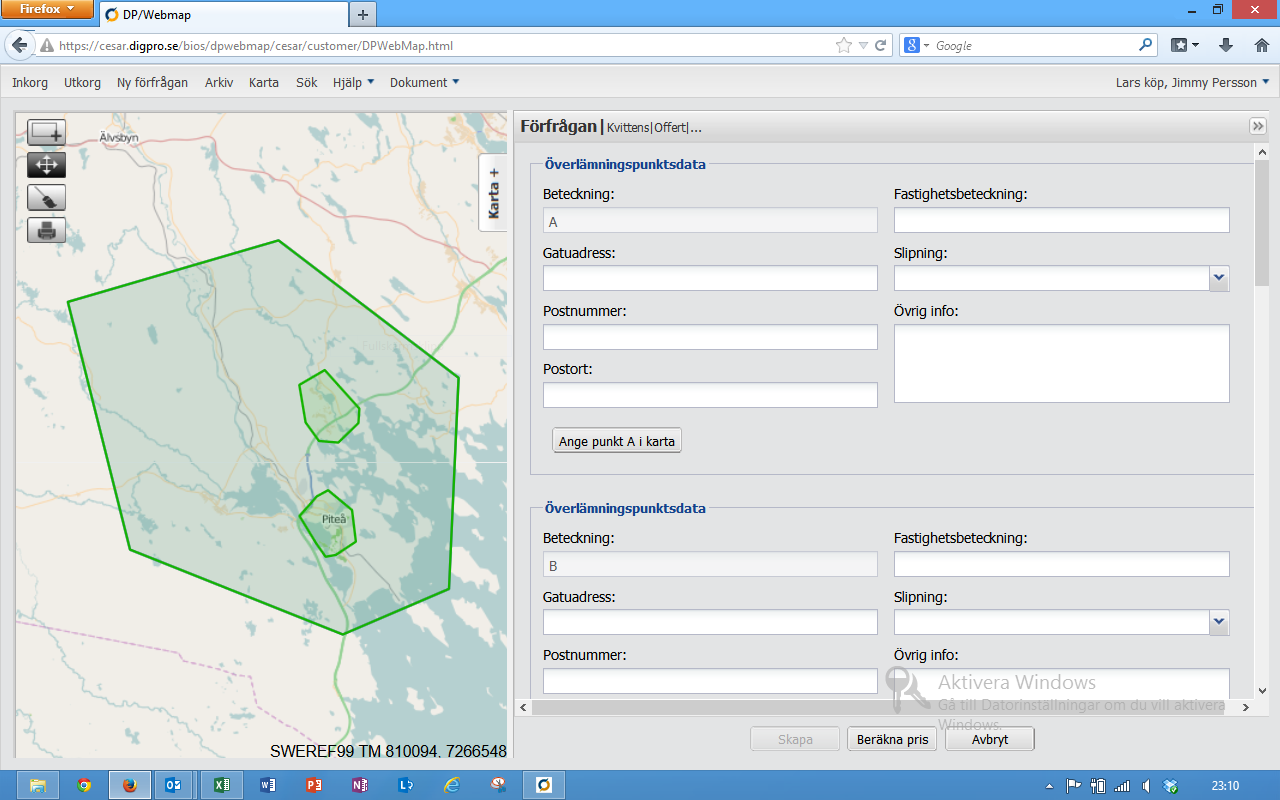The width and height of the screenshot is (1280, 800).
Task: Click the Piteå label on map
Action: coord(334,519)
